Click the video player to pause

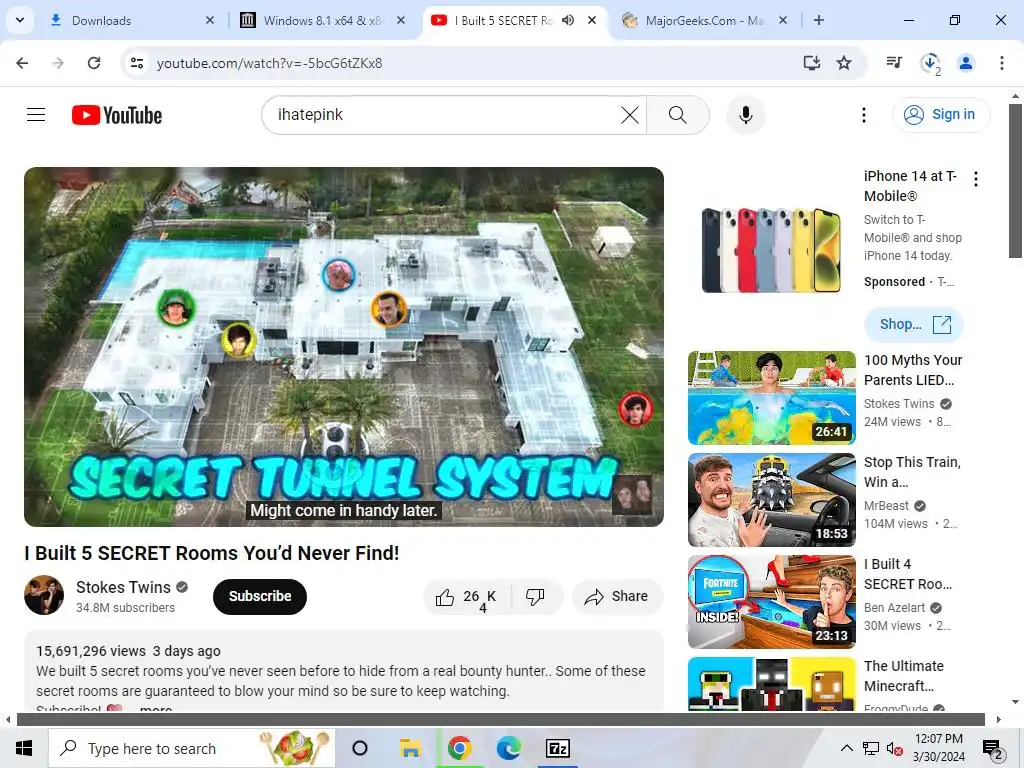coord(344,347)
